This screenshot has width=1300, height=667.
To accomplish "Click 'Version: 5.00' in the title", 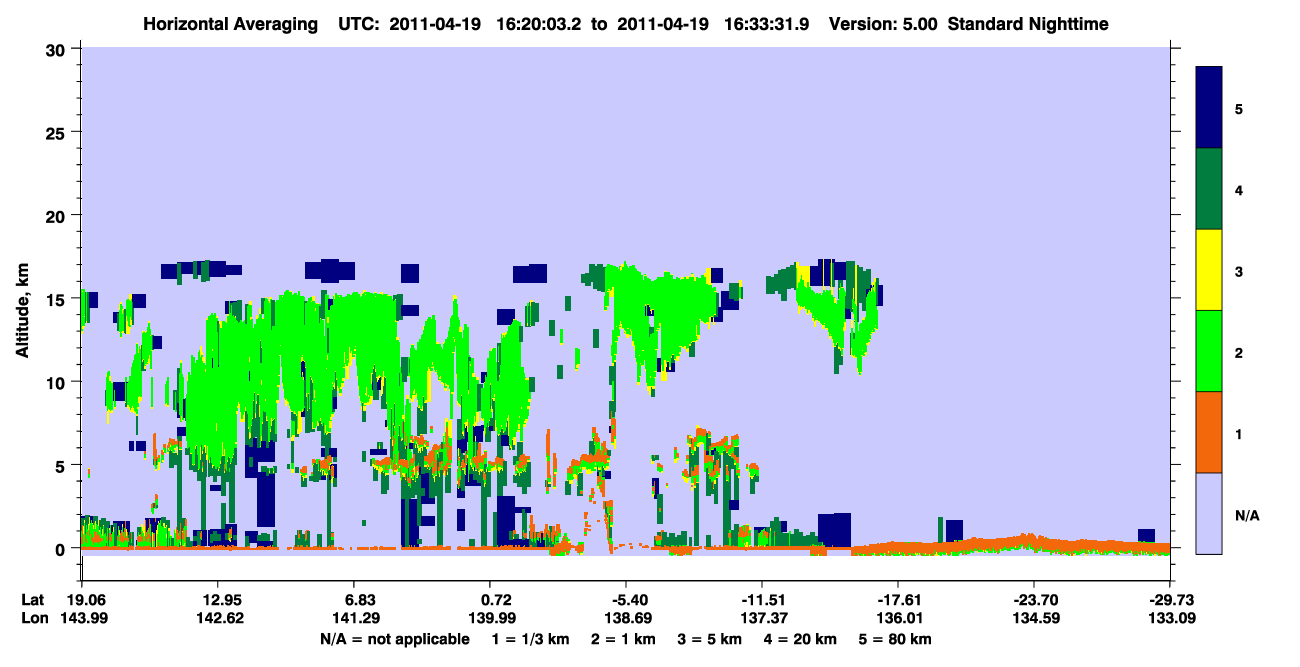I will (x=883, y=23).
